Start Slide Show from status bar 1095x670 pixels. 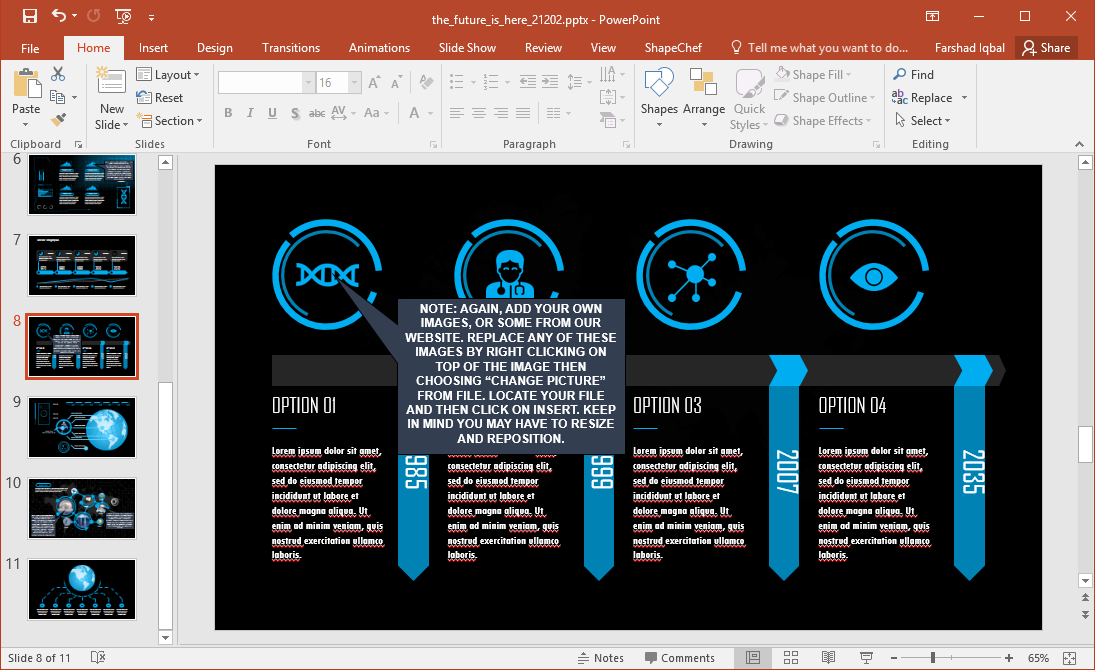(866, 657)
